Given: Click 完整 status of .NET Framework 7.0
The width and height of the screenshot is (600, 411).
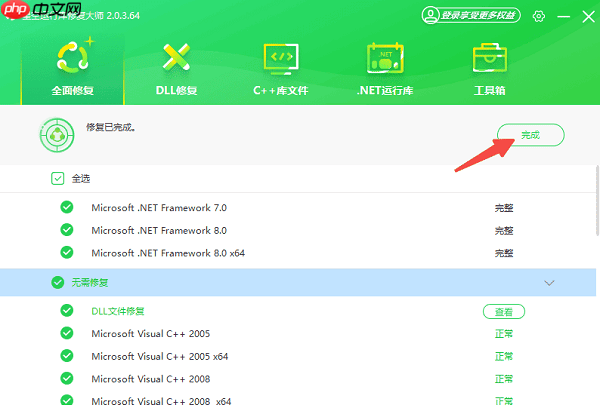Looking at the screenshot, I should 504,208.
